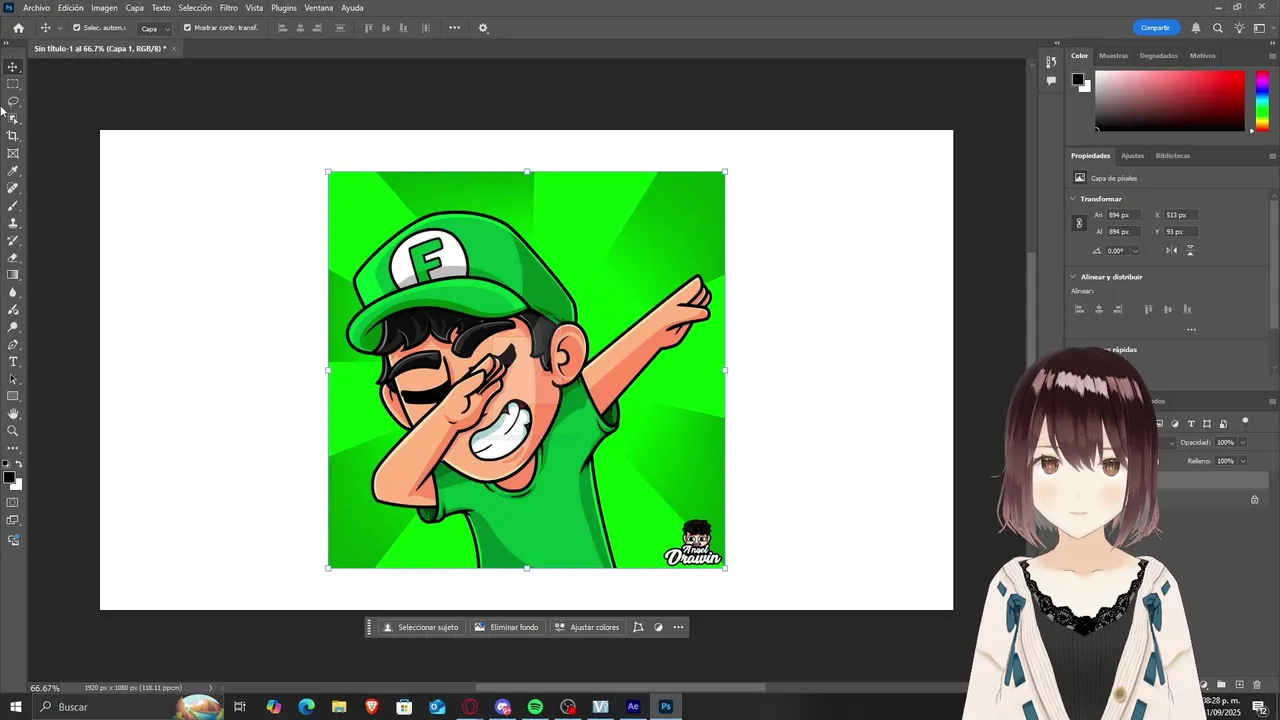Select the Move tool in the toolbar
The image size is (1280, 720).
pyautogui.click(x=13, y=67)
